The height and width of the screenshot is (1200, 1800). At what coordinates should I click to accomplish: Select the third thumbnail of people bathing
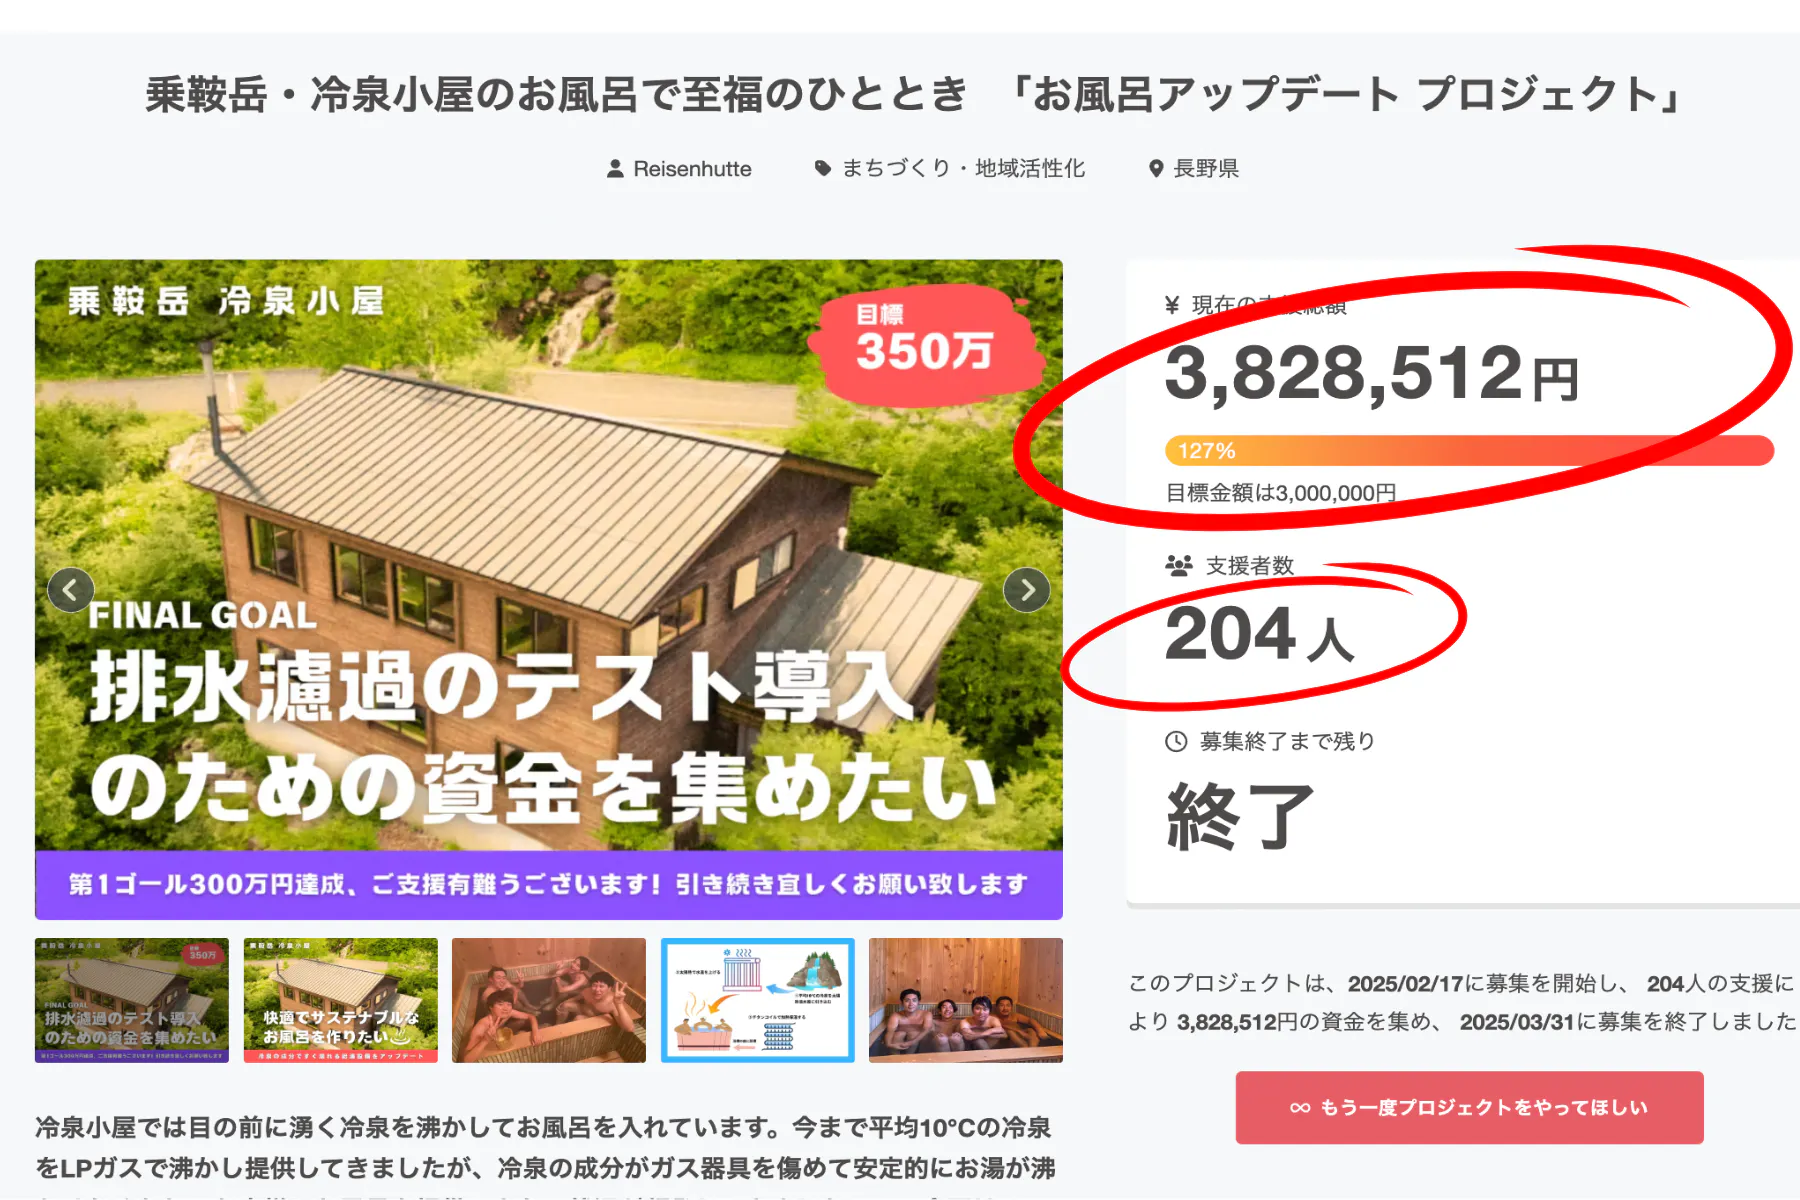549,1000
